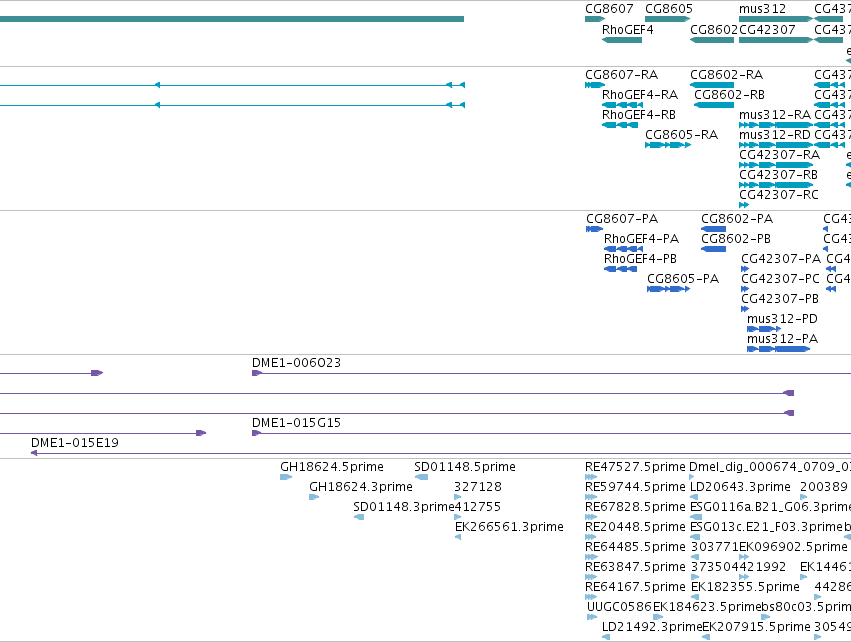Image resolution: width=851 pixels, height=642 pixels.
Task: Click the RhoGEF4 gene label
Action: [627, 30]
